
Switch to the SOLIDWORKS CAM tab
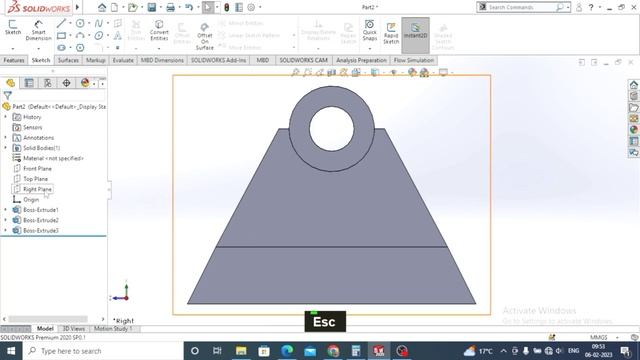pyautogui.click(x=303, y=60)
